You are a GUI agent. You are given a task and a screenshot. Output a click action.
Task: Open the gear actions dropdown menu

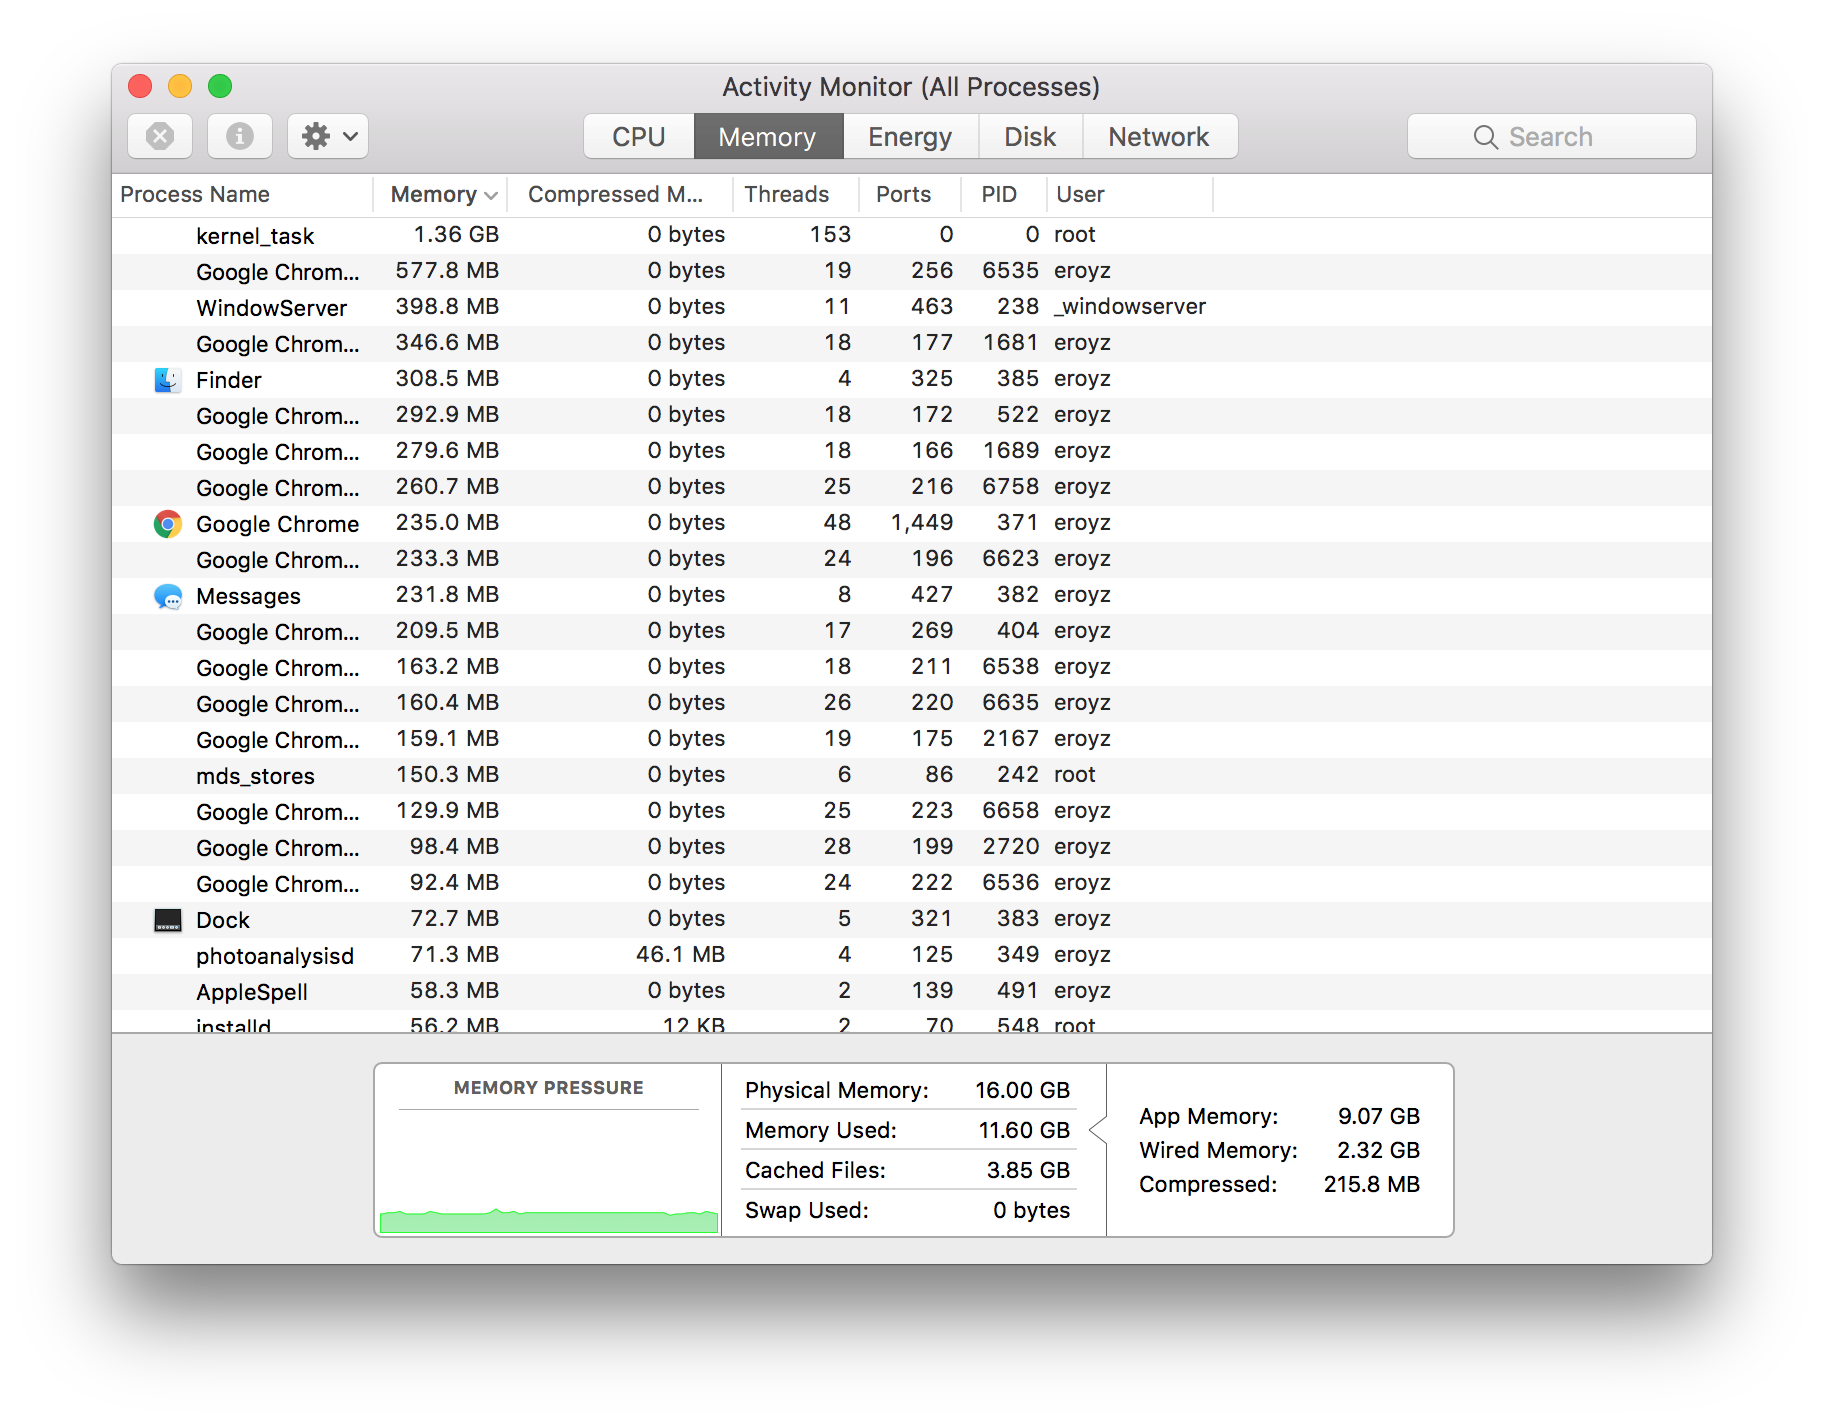[x=328, y=136]
